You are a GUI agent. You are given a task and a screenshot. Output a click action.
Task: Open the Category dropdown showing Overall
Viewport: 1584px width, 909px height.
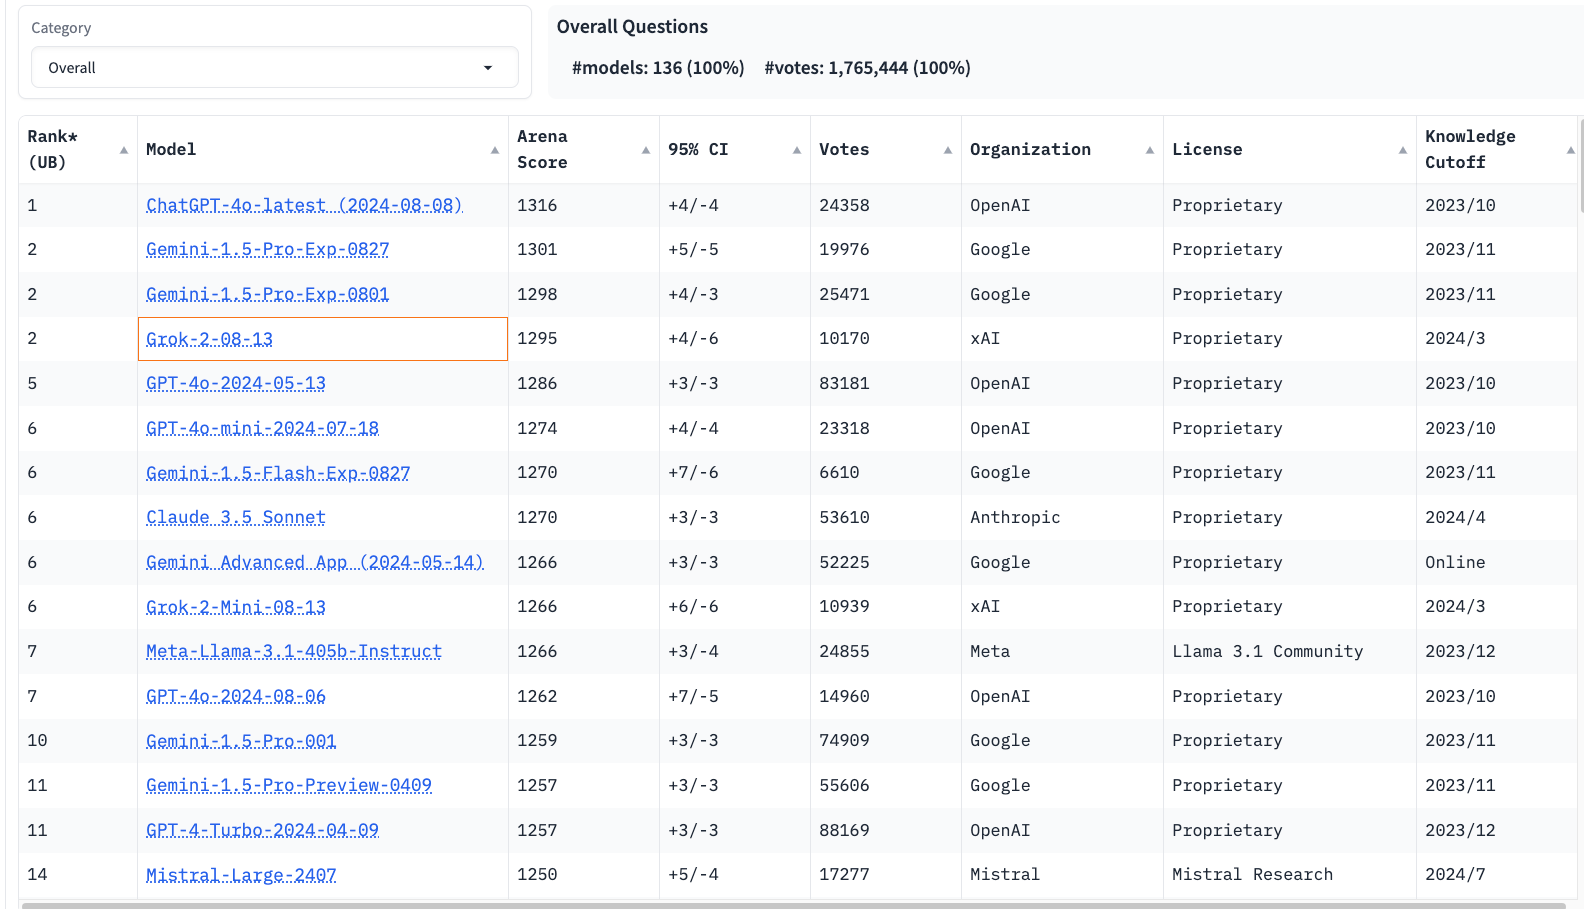[x=274, y=67]
